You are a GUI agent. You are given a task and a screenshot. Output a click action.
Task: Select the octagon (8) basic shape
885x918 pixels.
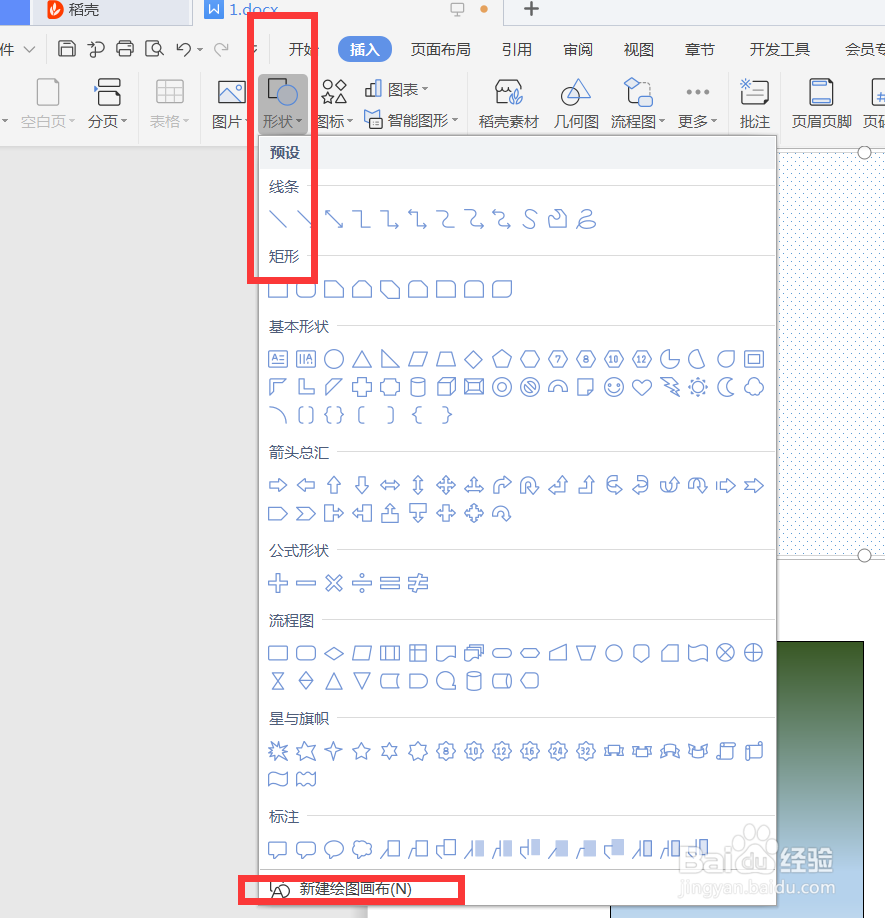[586, 359]
